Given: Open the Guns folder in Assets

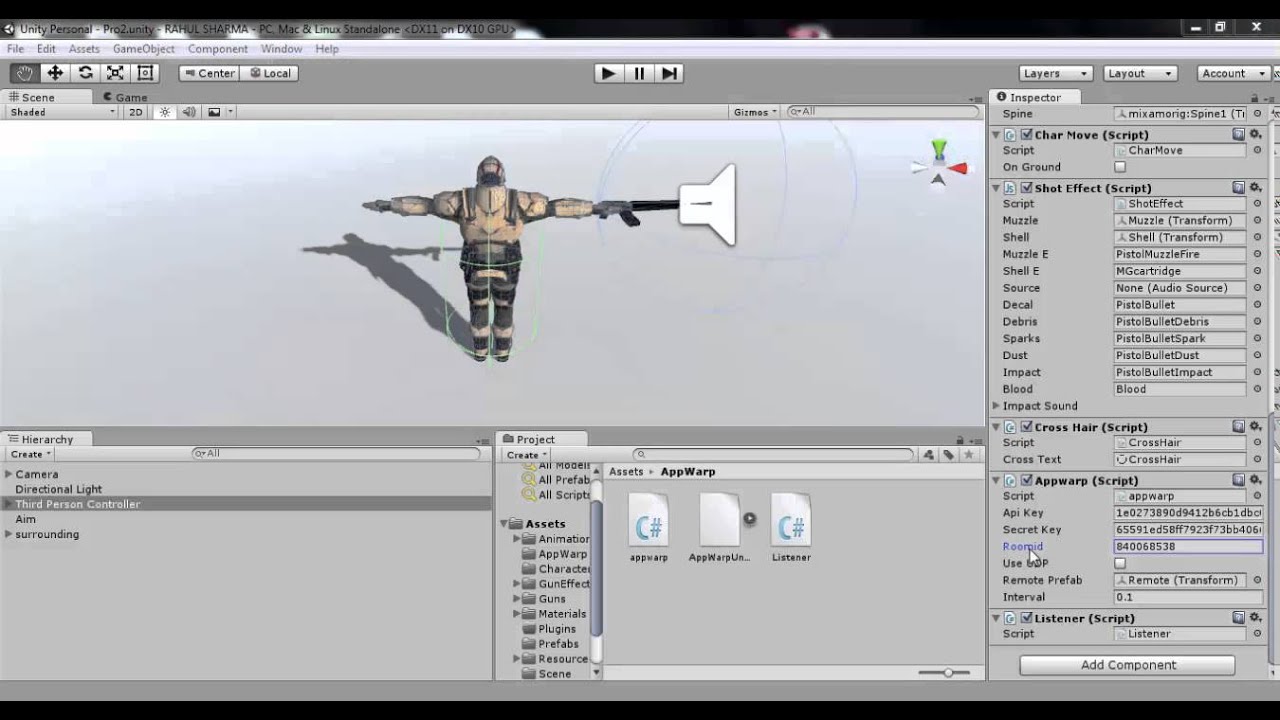Looking at the screenshot, I should 552,599.
